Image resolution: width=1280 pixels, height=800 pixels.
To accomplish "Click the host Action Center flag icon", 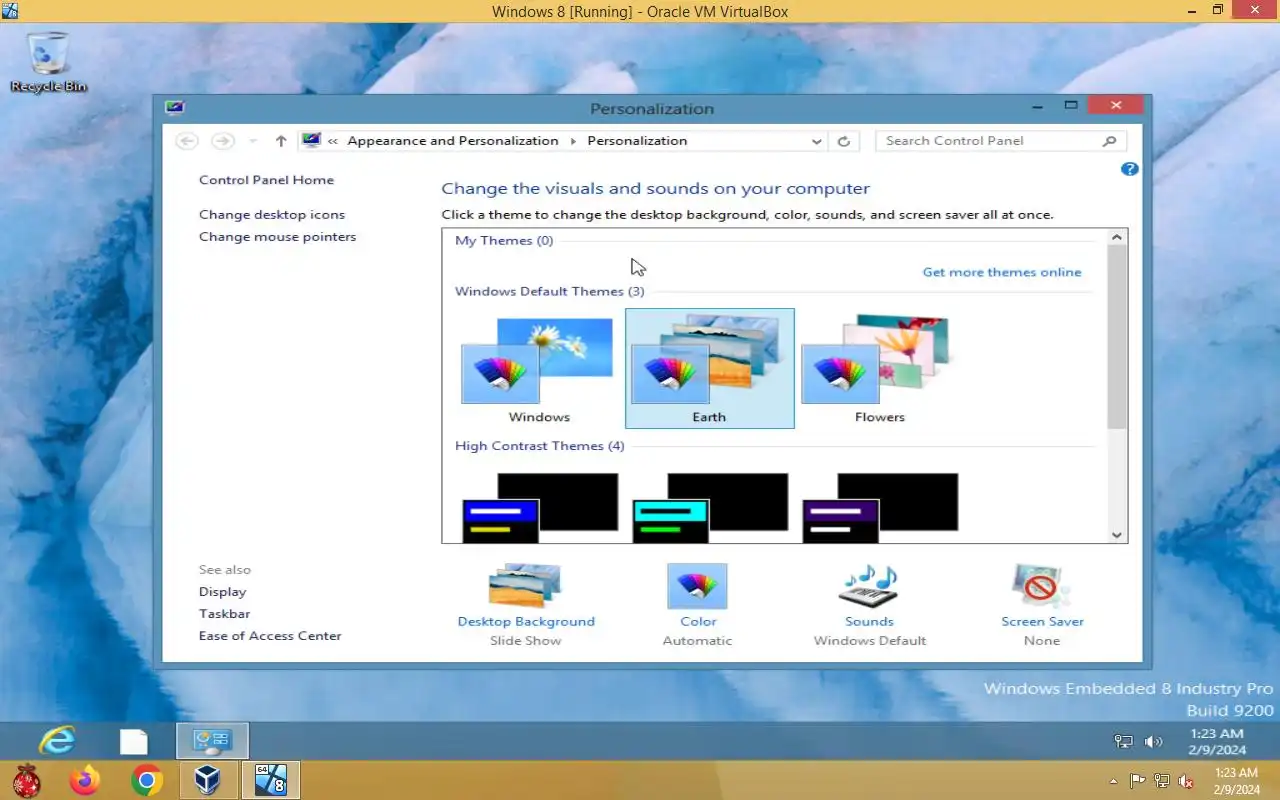I will point(1138,781).
